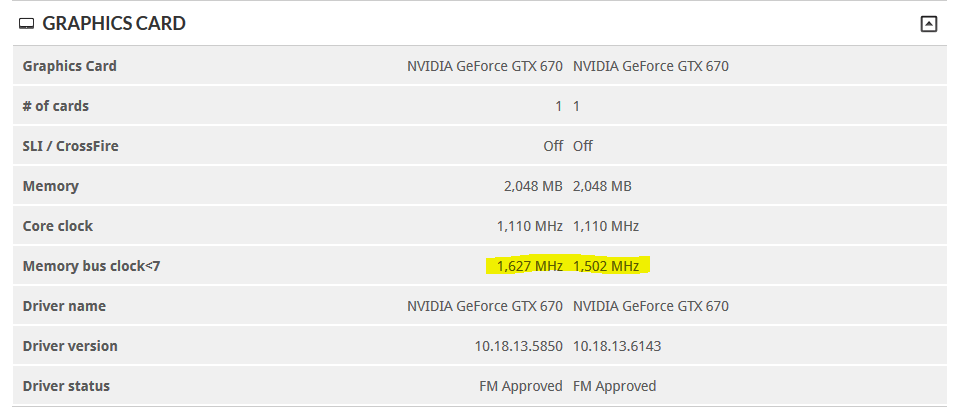Collapse the Graphics Card section arrow

tap(929, 24)
